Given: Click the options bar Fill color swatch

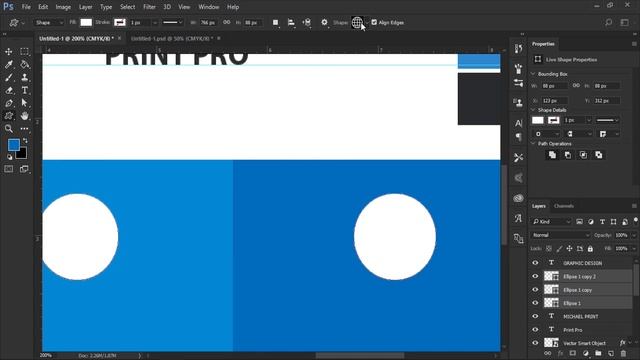Looking at the screenshot, I should point(86,22).
